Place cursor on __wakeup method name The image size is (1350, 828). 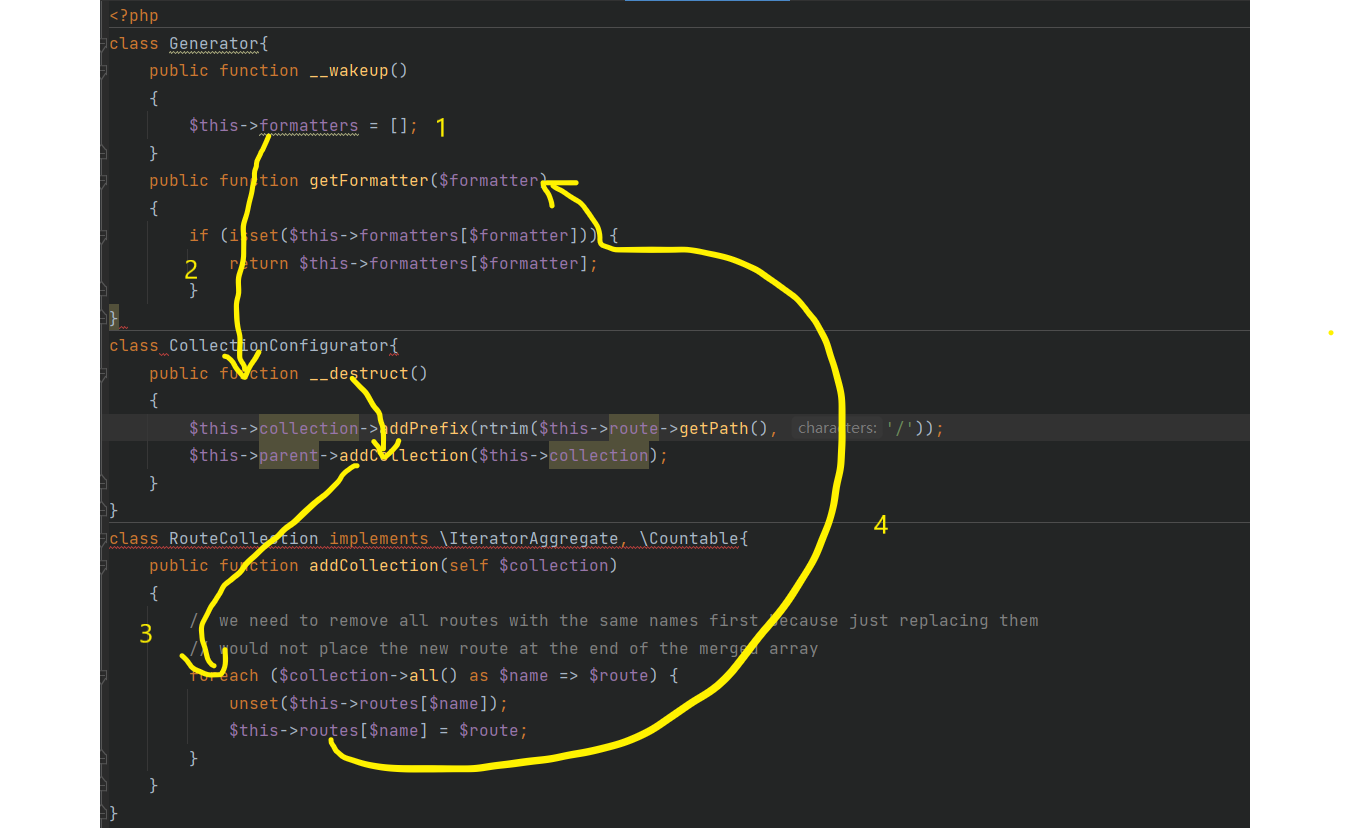pos(349,70)
